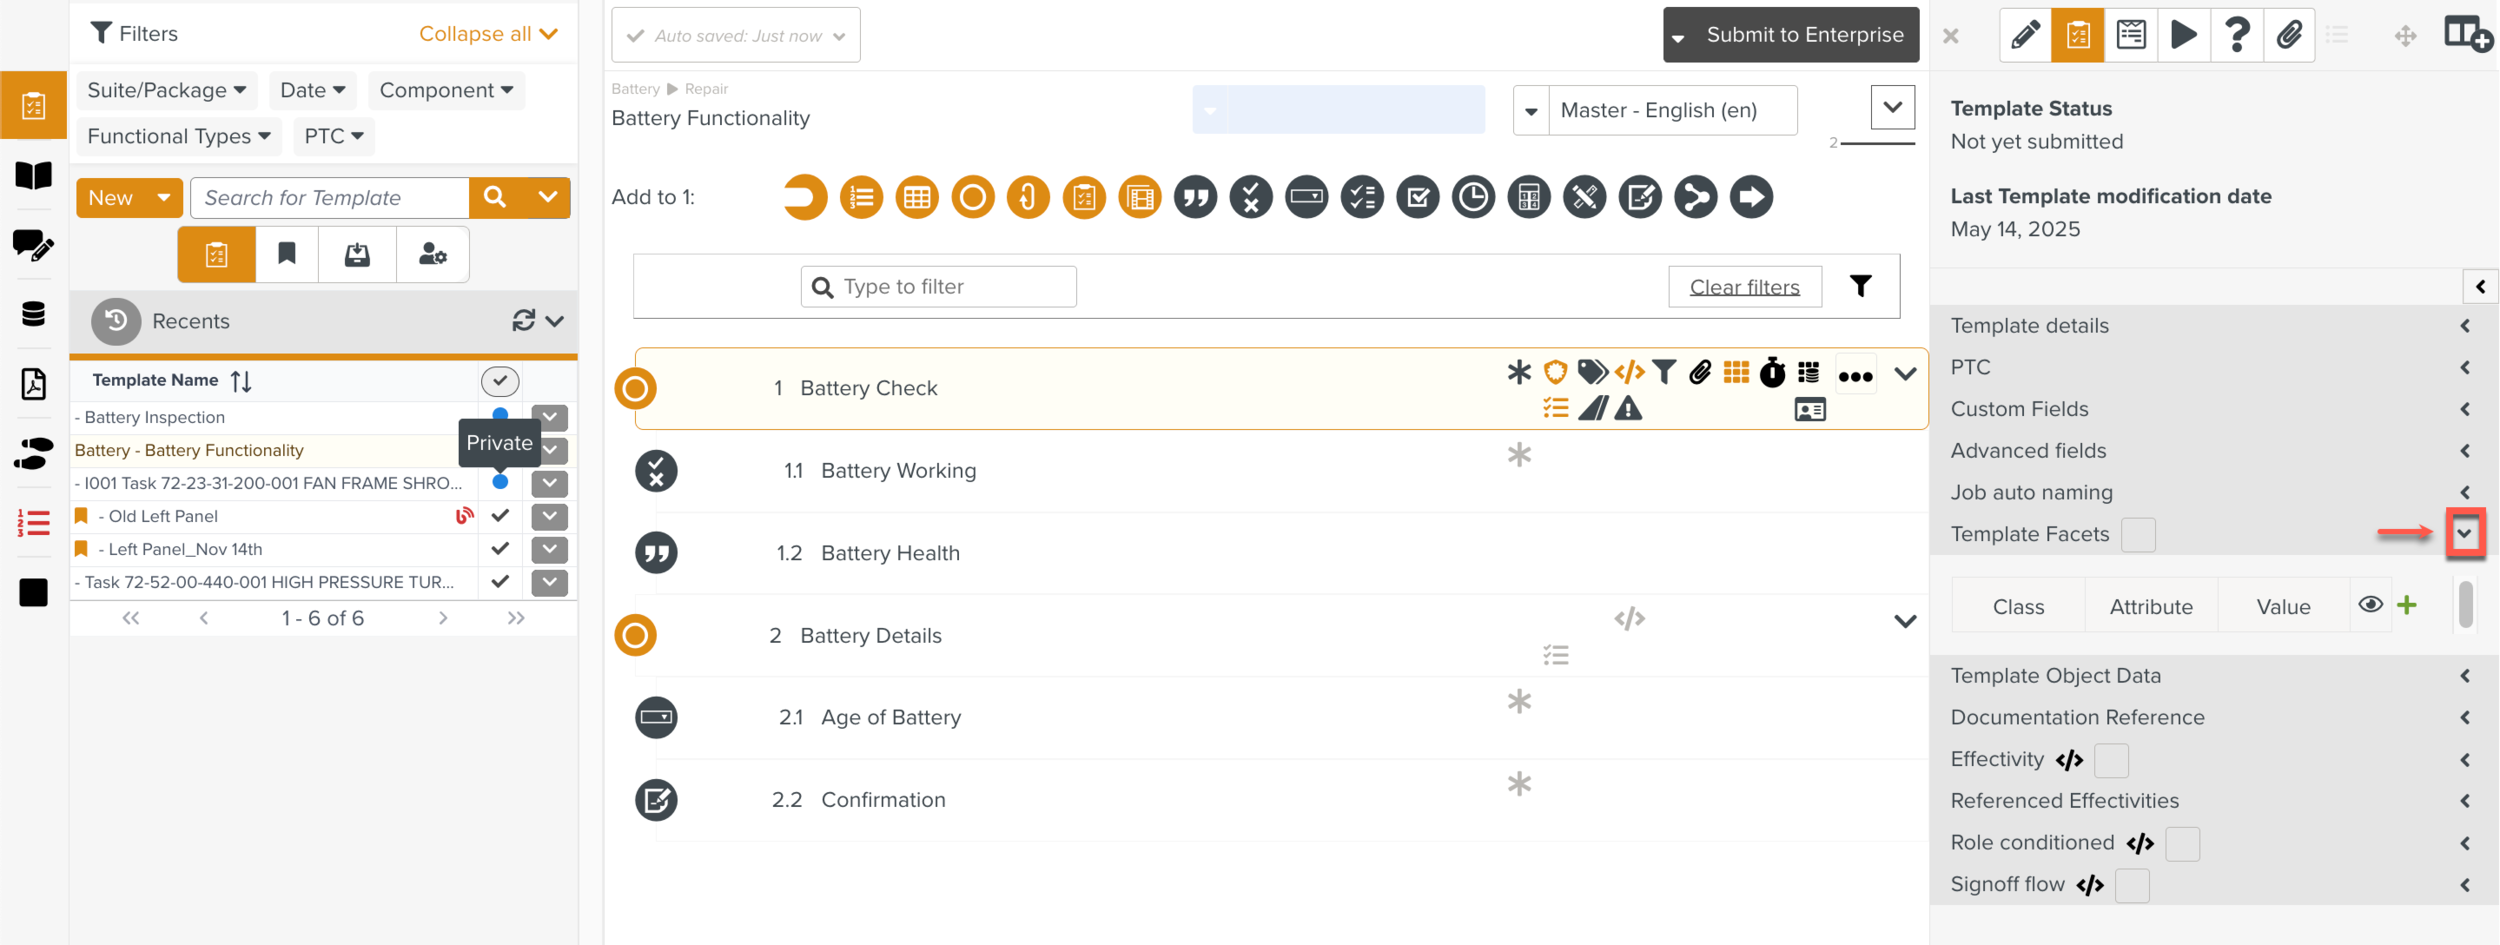Toggle the Template Facets checkbox
The width and height of the screenshot is (2500, 945).
[2138, 534]
